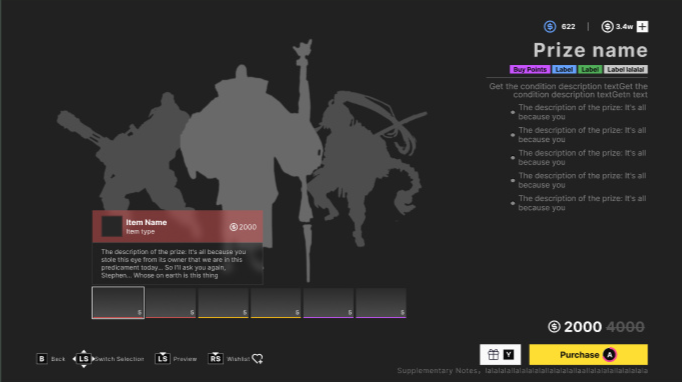682x382 pixels.
Task: Click the Wishlist label
Action: coord(238,359)
